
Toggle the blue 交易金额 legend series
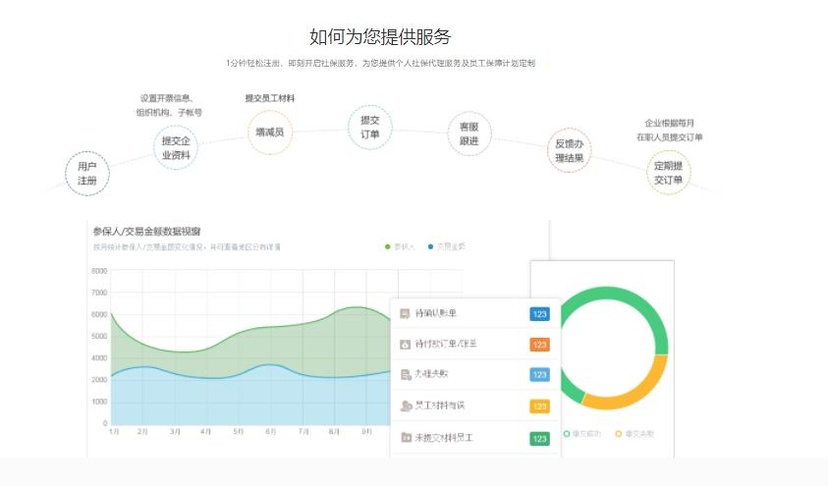coord(446,247)
